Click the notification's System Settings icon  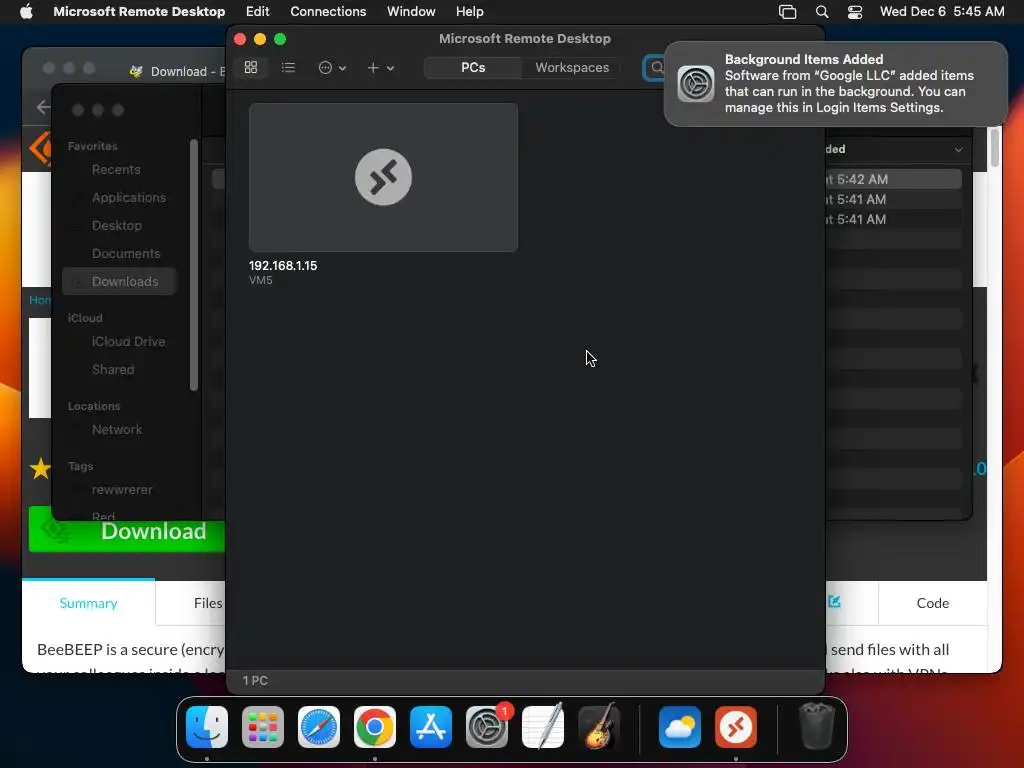(x=696, y=84)
